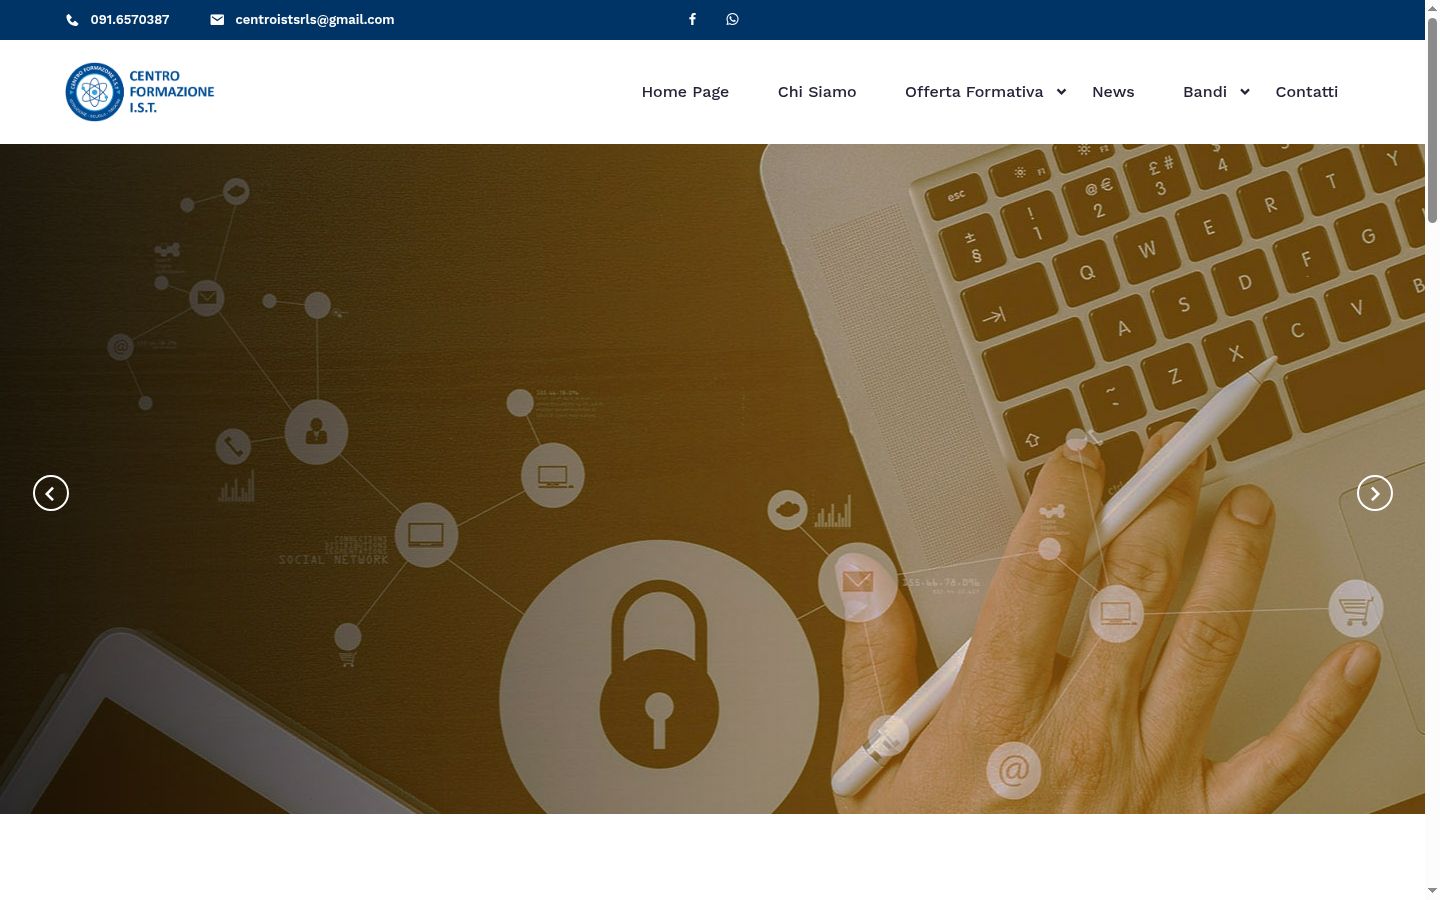Expand the Bandi dropdown chevron
The image size is (1440, 900).
pyautogui.click(x=1245, y=92)
